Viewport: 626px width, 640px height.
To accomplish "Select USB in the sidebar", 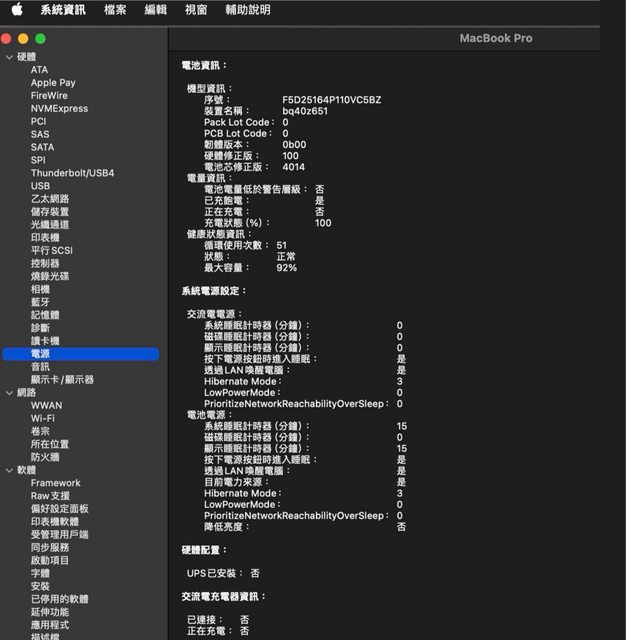I will 40,186.
